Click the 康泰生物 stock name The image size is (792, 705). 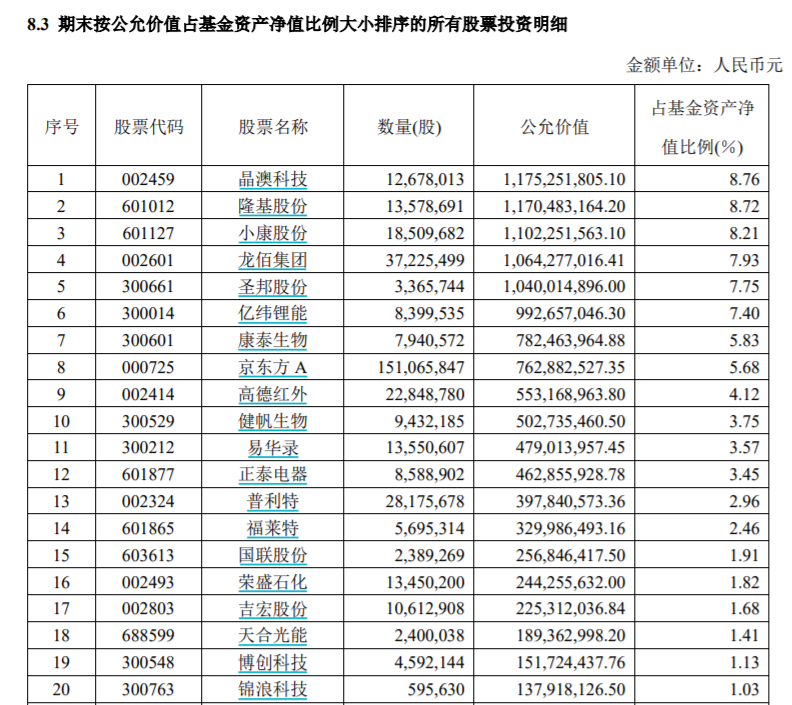273,340
